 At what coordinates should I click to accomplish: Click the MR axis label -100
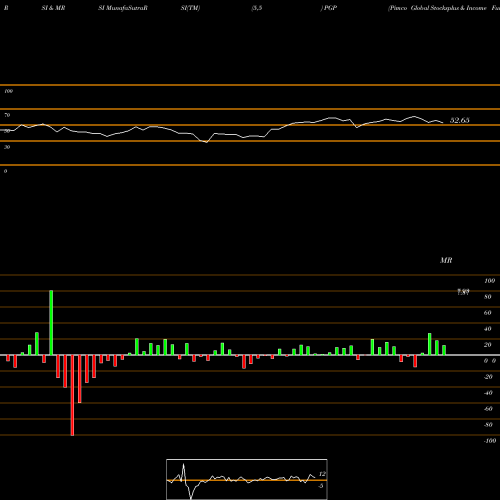(489, 441)
